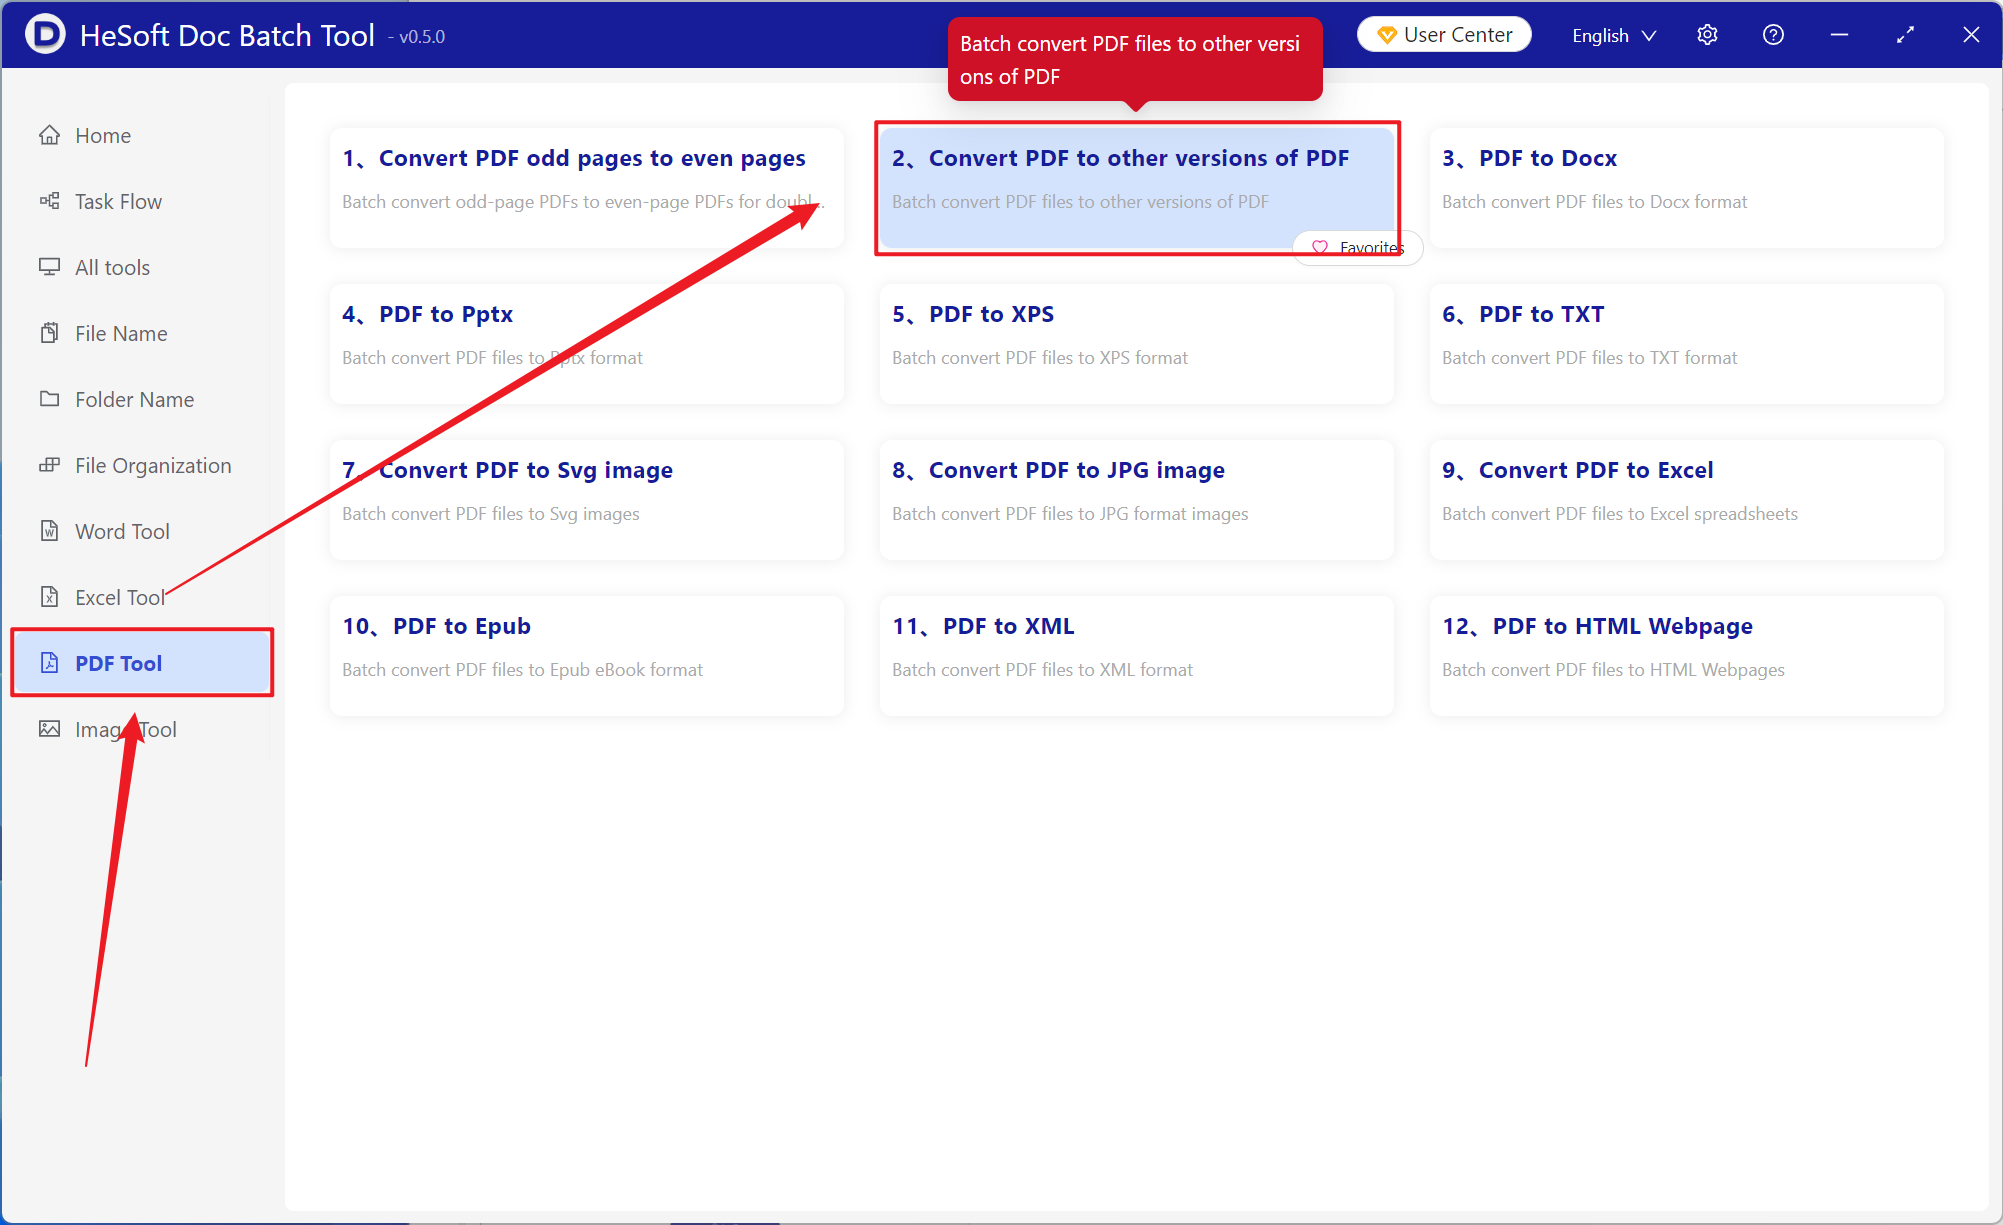Launch the PDF to XPS tool
Screen dimensions: 2003x1225
pos(1137,344)
